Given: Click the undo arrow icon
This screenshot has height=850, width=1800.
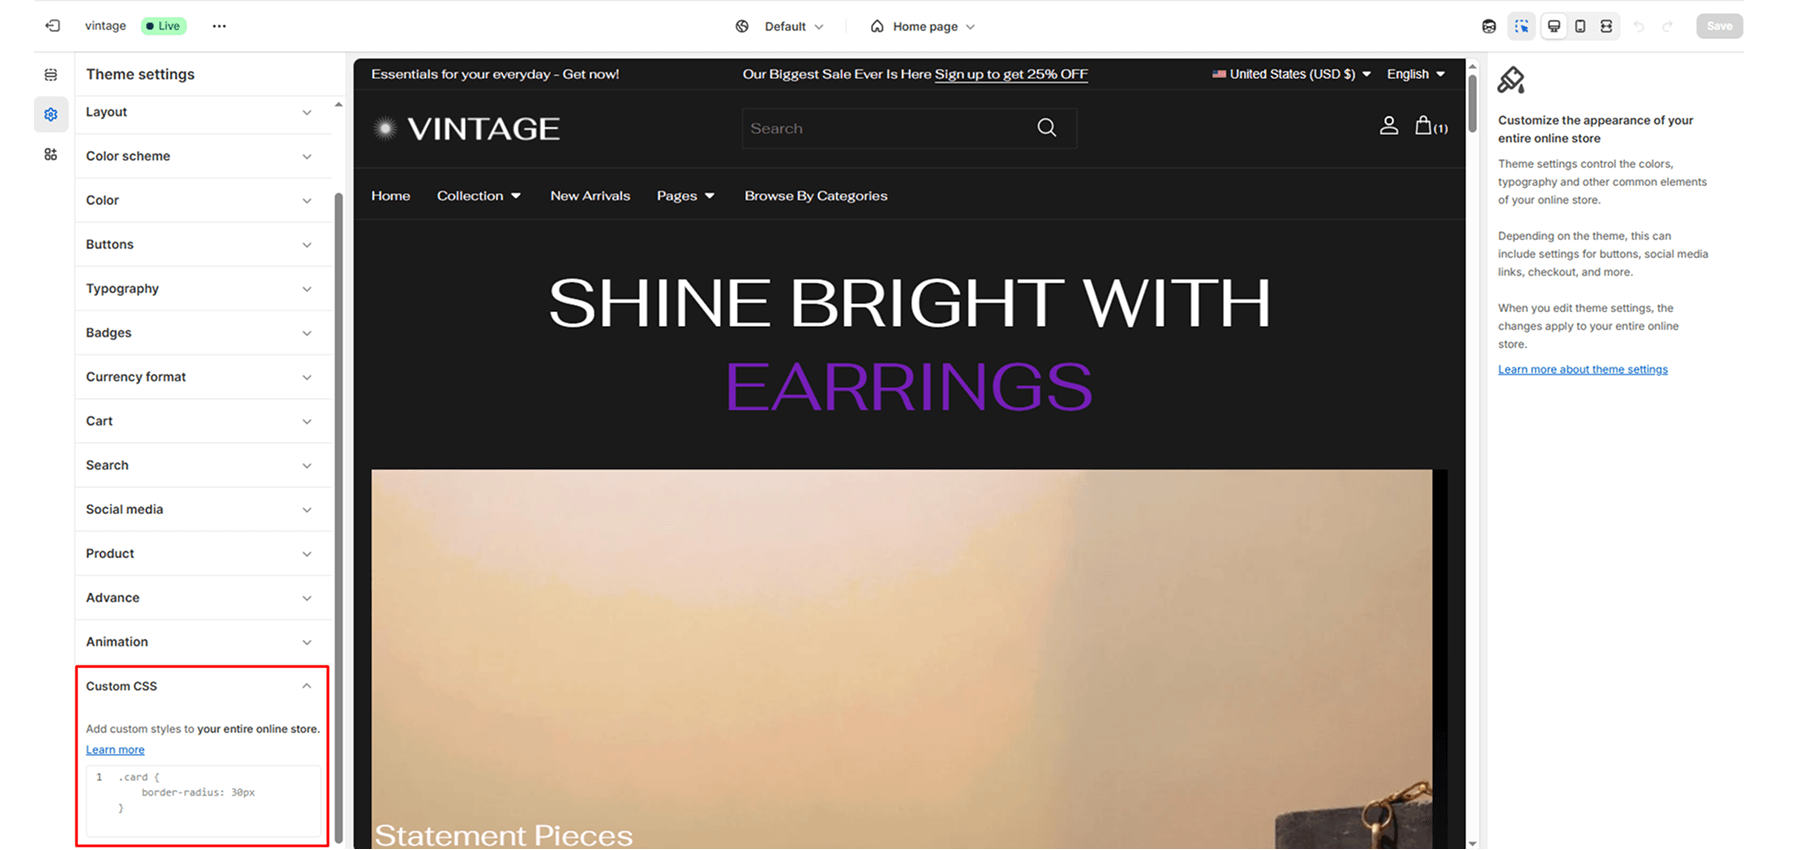Looking at the screenshot, I should point(1638,27).
